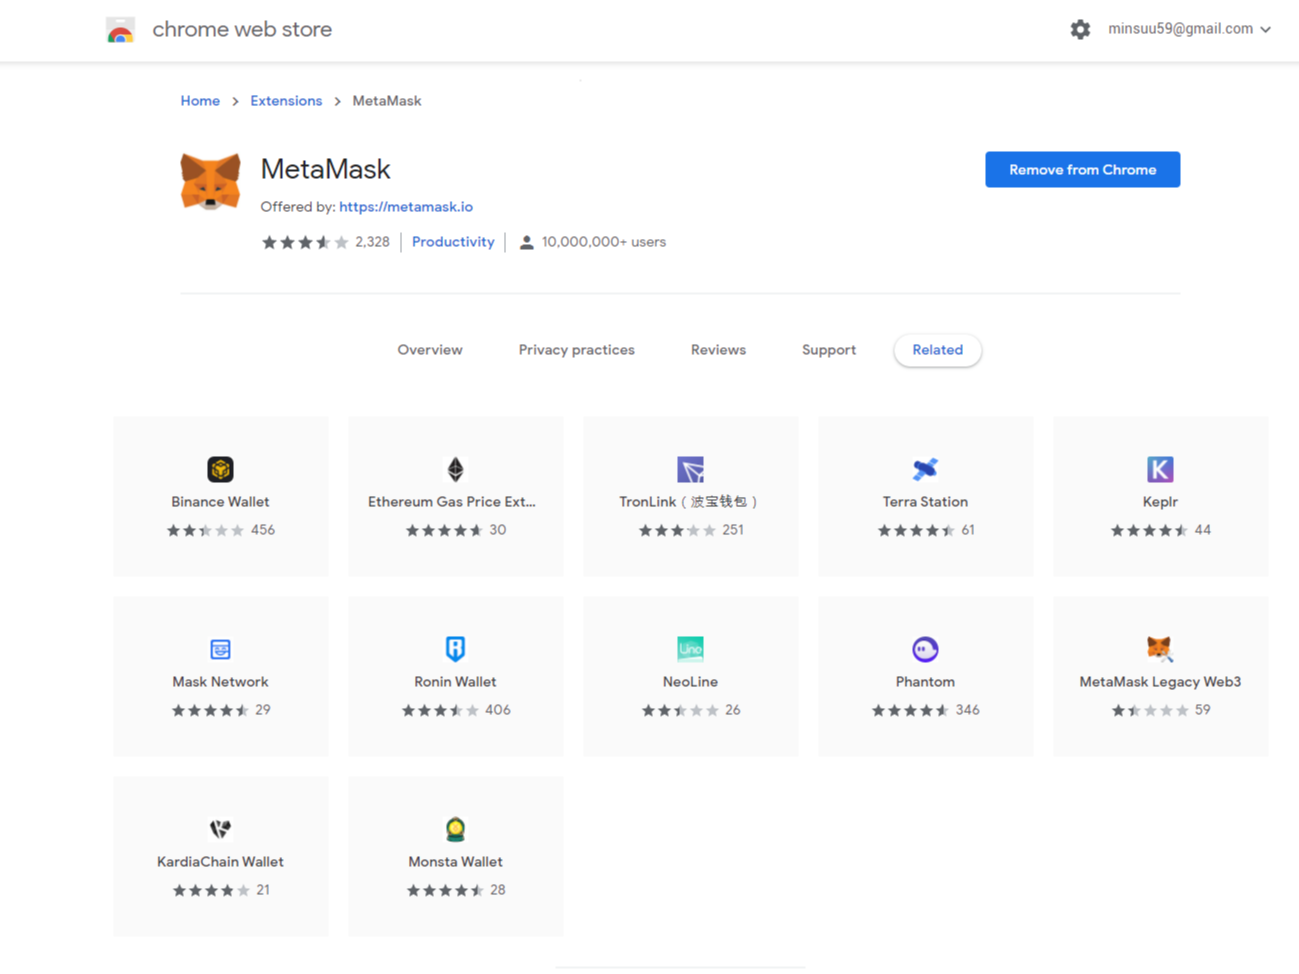Open the settings gear icon
The image size is (1299, 974).
click(x=1080, y=29)
